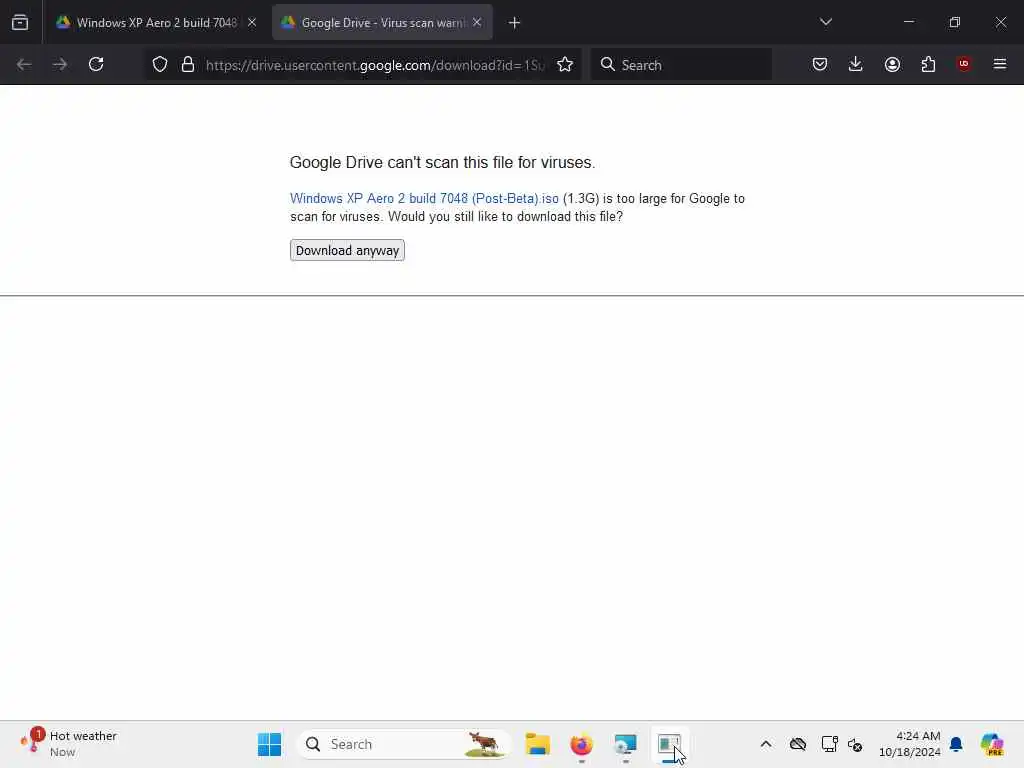Bookmark this page with star icon
1024x768 pixels.
pos(566,65)
